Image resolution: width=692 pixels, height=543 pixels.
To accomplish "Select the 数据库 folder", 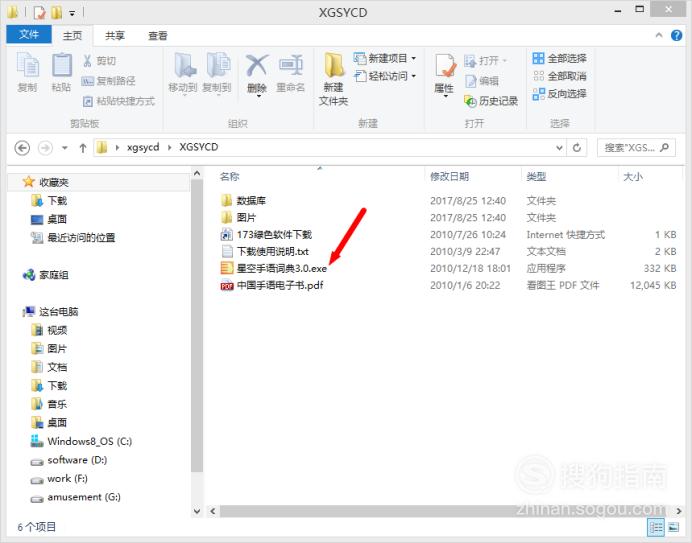I will tap(251, 200).
